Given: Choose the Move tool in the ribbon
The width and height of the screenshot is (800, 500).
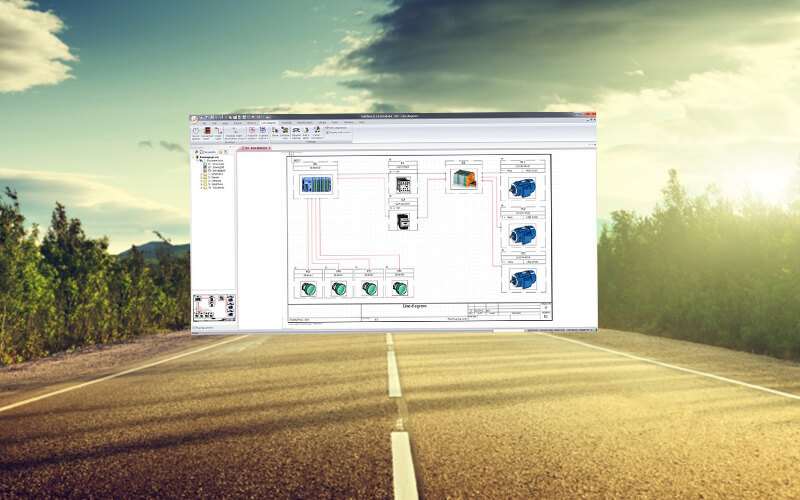Looking at the screenshot, I should (275, 130).
